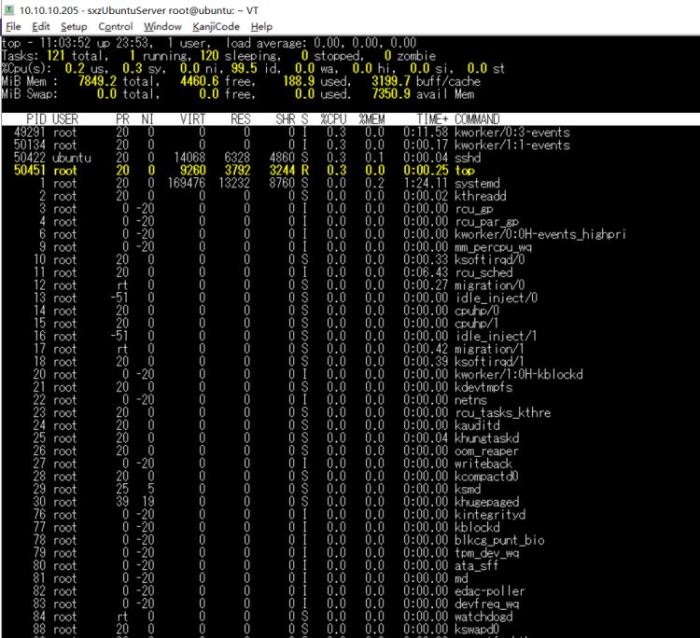Click the Tera Term icon in title bar
The width and height of the screenshot is (700, 638).
[x=9, y=10]
